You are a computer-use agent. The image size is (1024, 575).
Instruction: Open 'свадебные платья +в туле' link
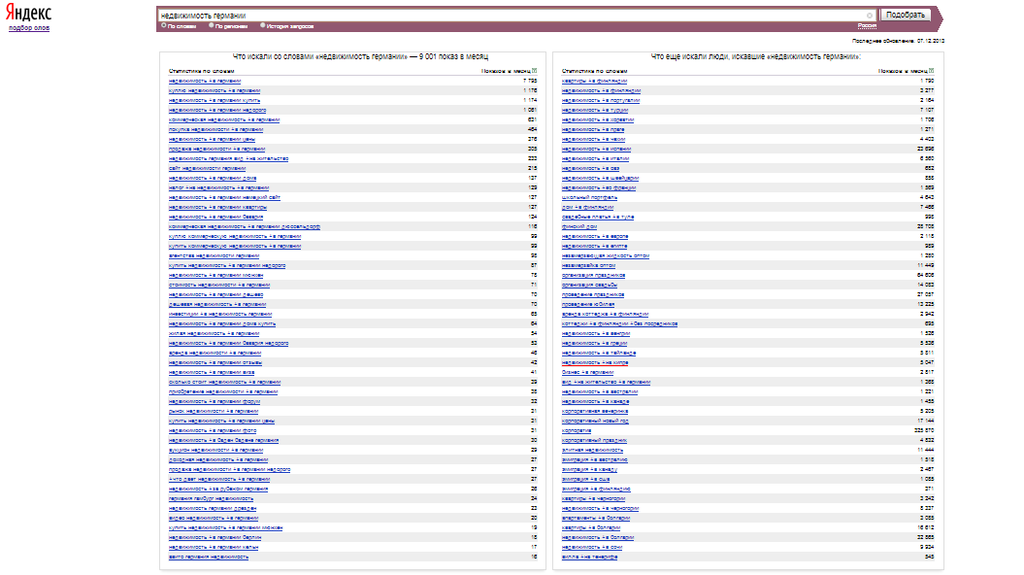click(x=598, y=217)
